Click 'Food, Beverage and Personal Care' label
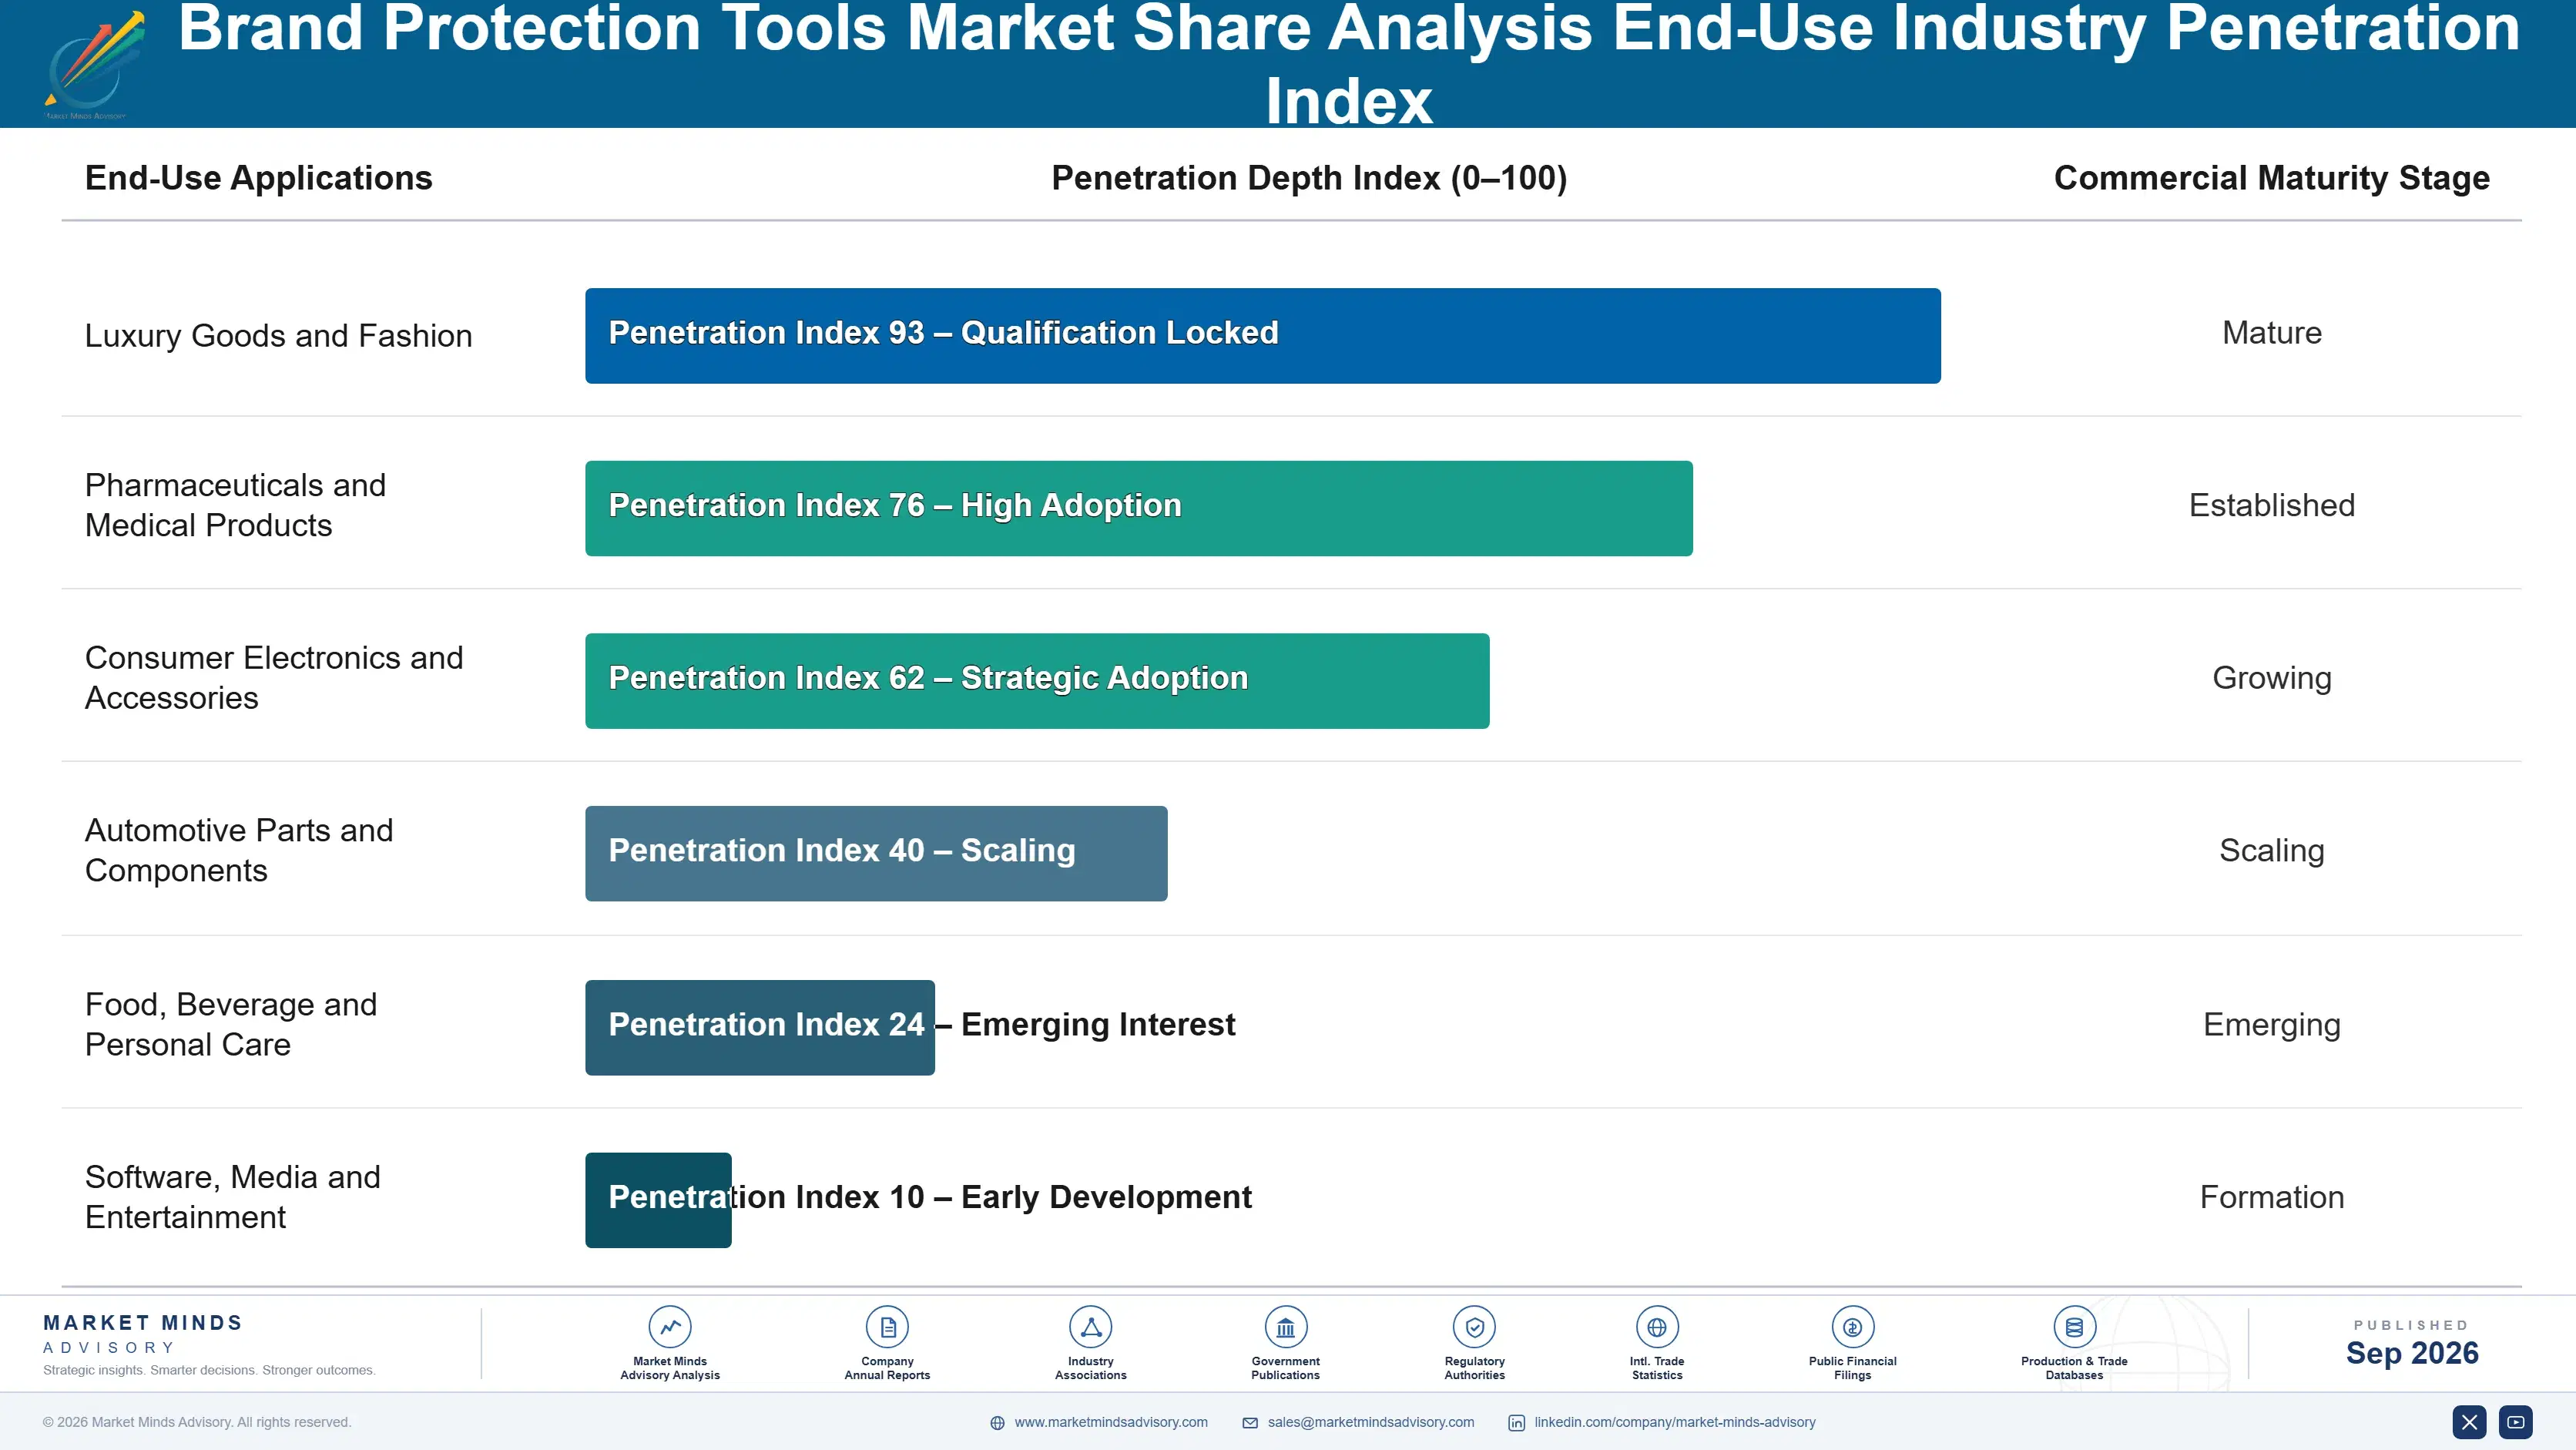 (231, 1024)
